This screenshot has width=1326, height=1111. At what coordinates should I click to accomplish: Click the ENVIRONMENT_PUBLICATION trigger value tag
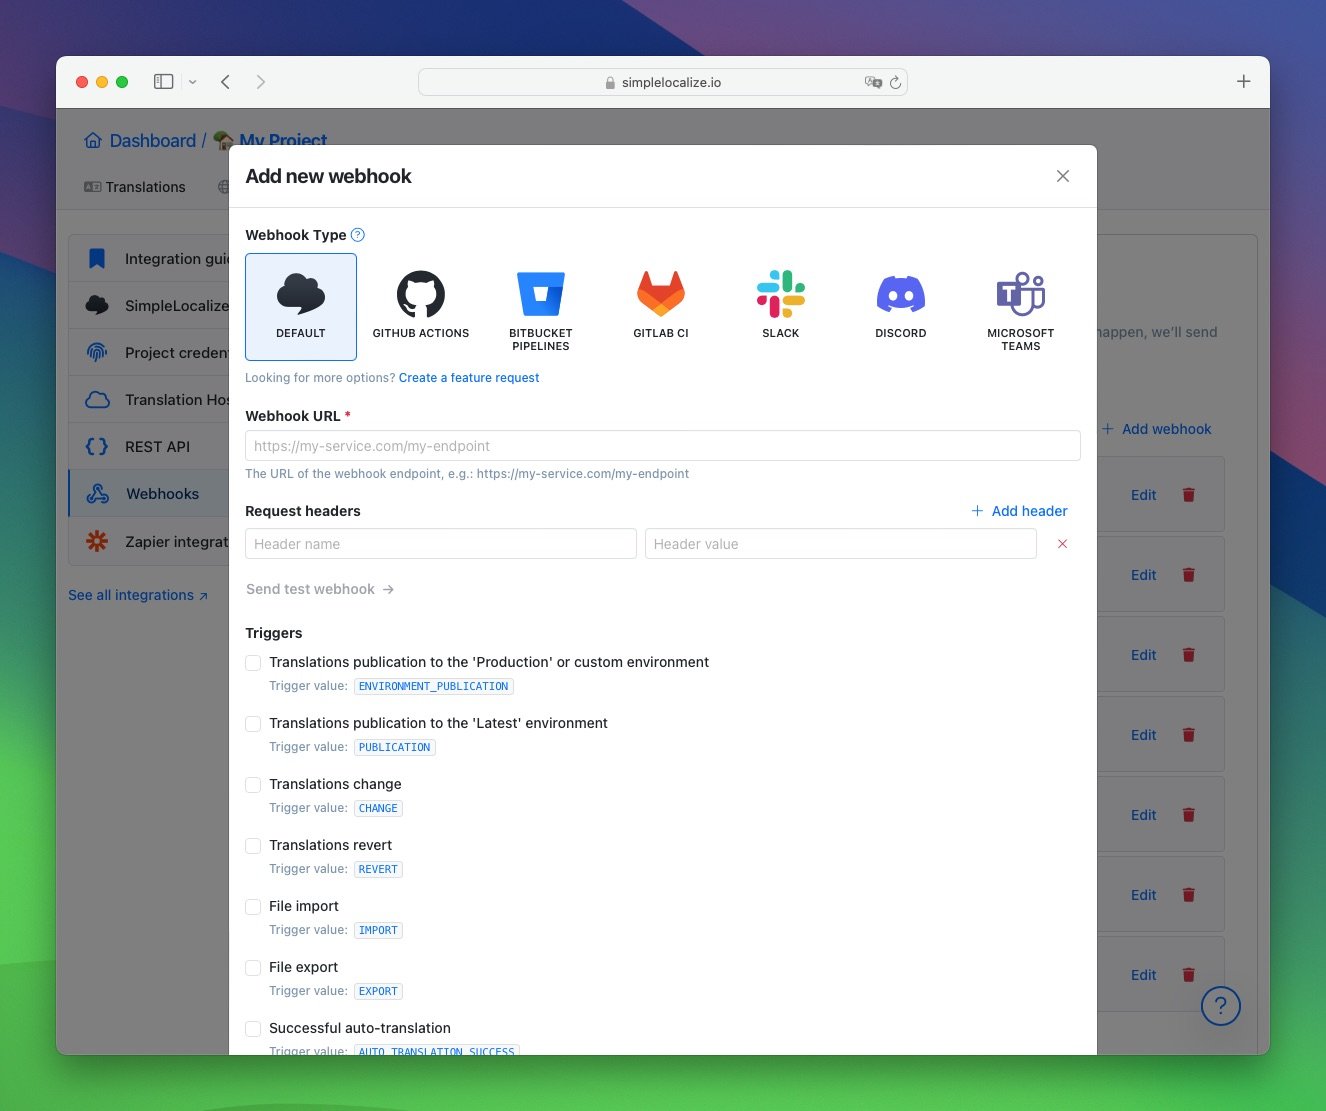pyautogui.click(x=434, y=687)
